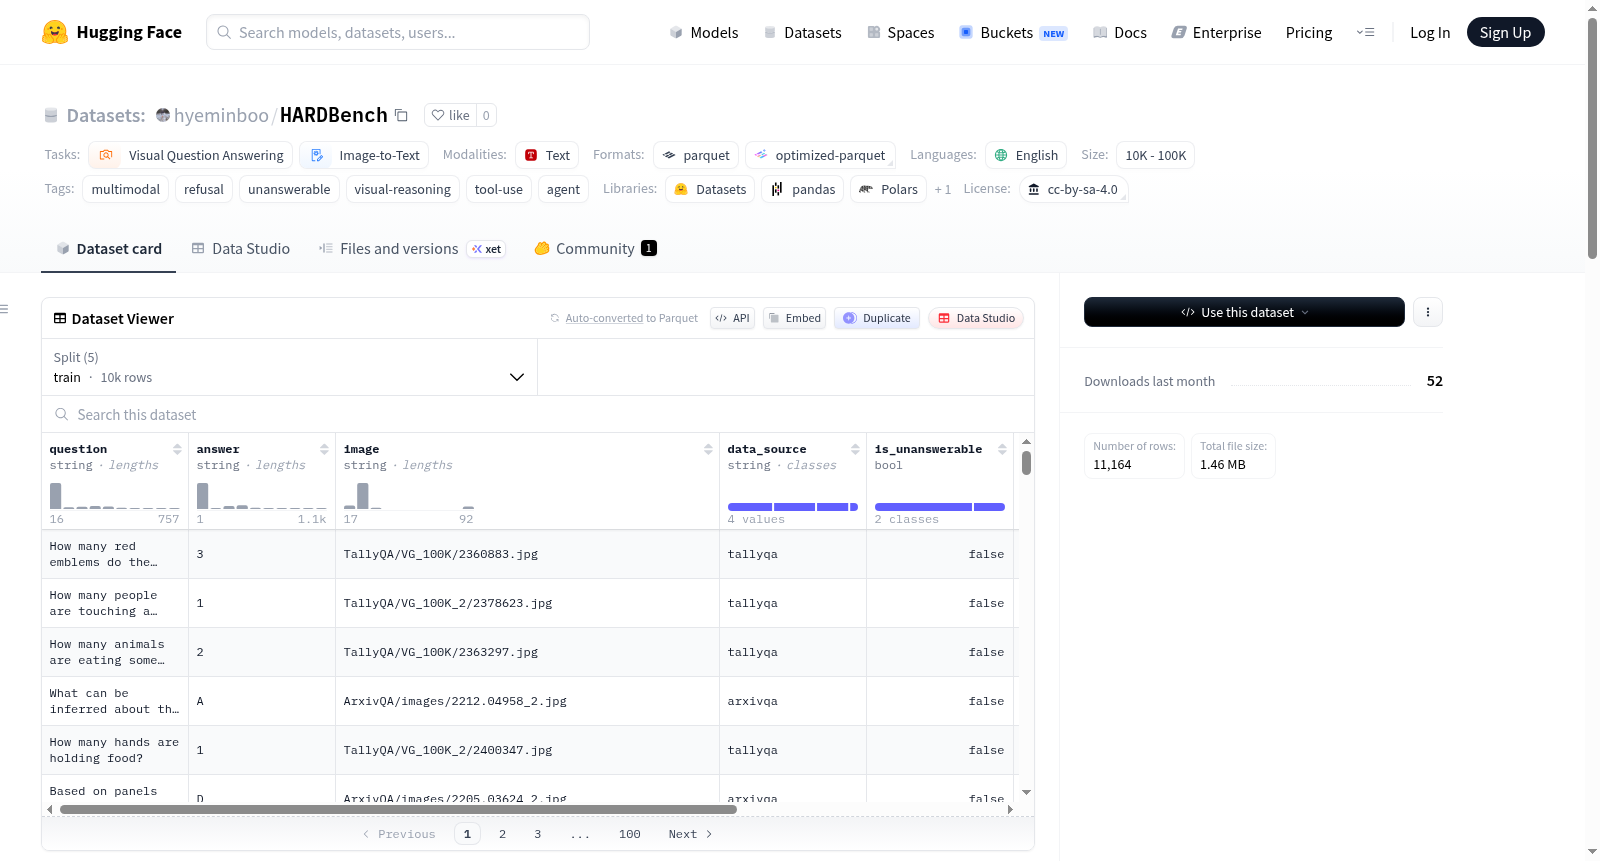Sort the image column
1600x861 pixels.
[708, 449]
